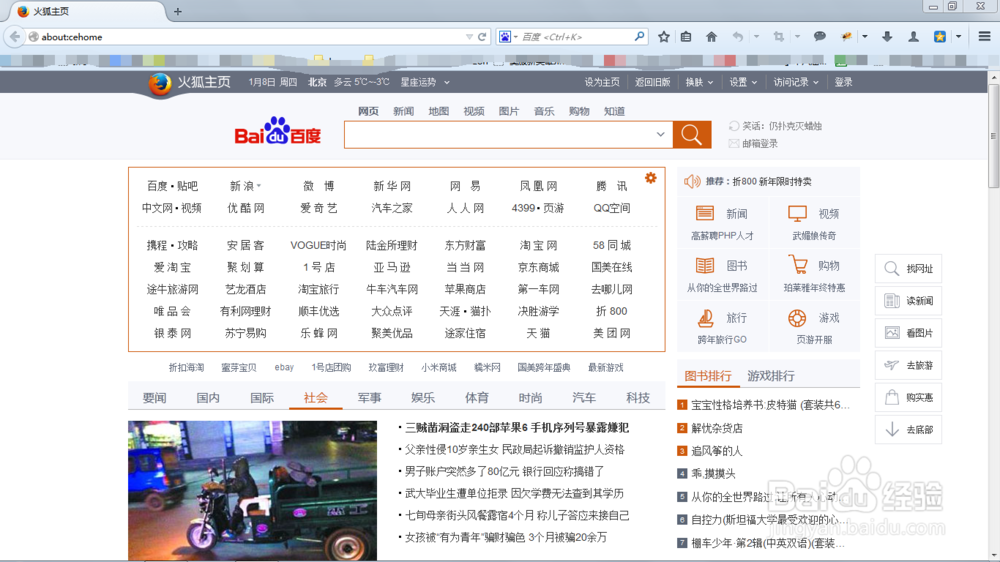
Task: Open the Firefox hamburger menu
Action: coord(985,36)
